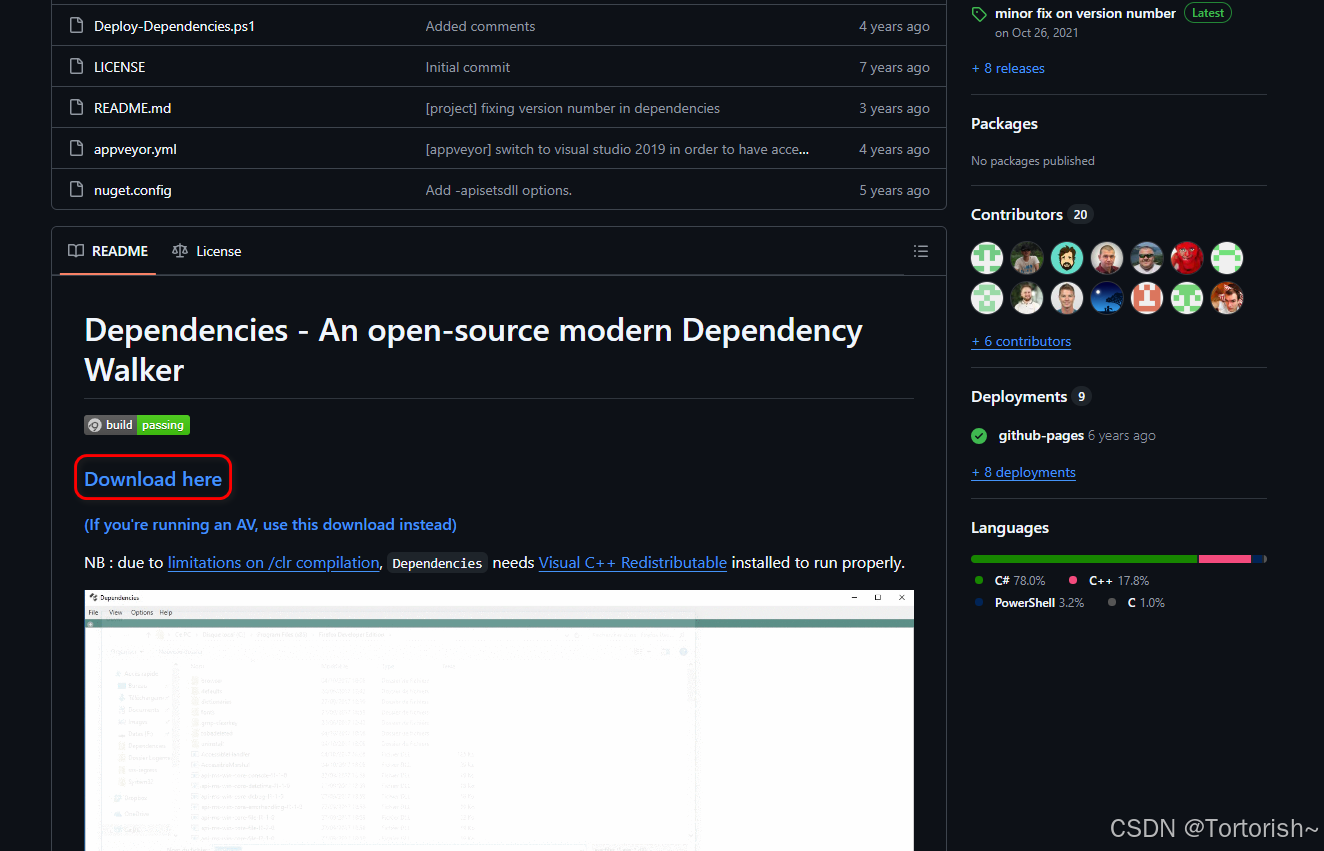Switch to the README tab
Image resolution: width=1324 pixels, height=851 pixels.
tap(119, 251)
